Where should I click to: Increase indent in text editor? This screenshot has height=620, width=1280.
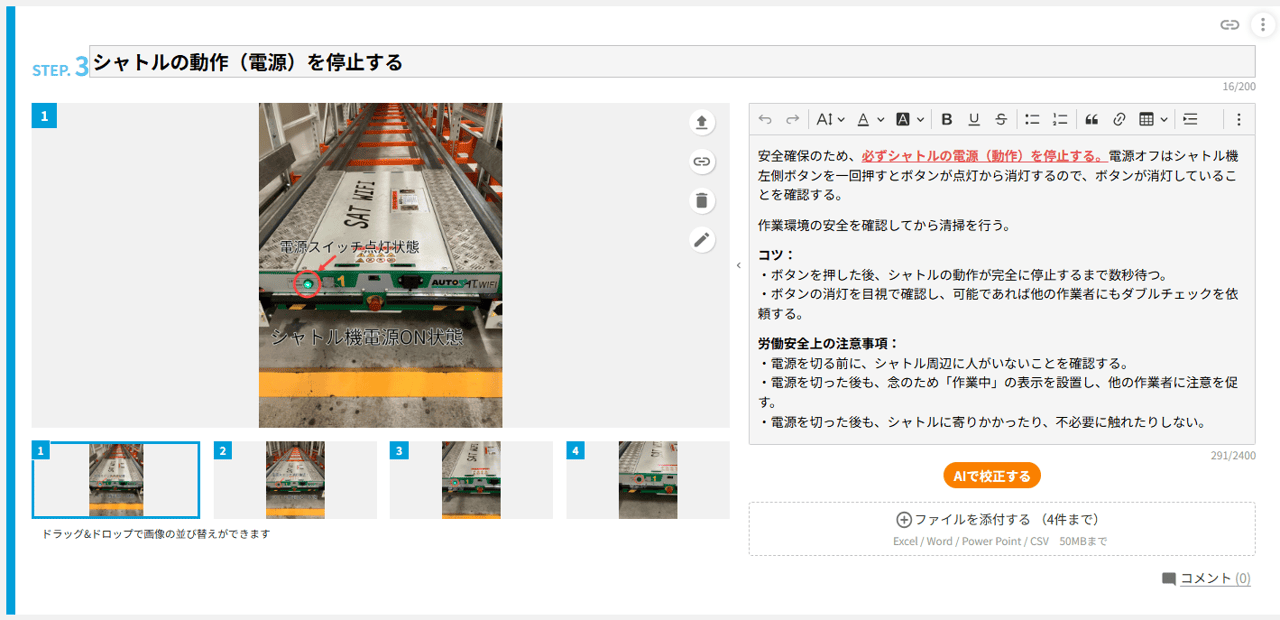[1190, 119]
